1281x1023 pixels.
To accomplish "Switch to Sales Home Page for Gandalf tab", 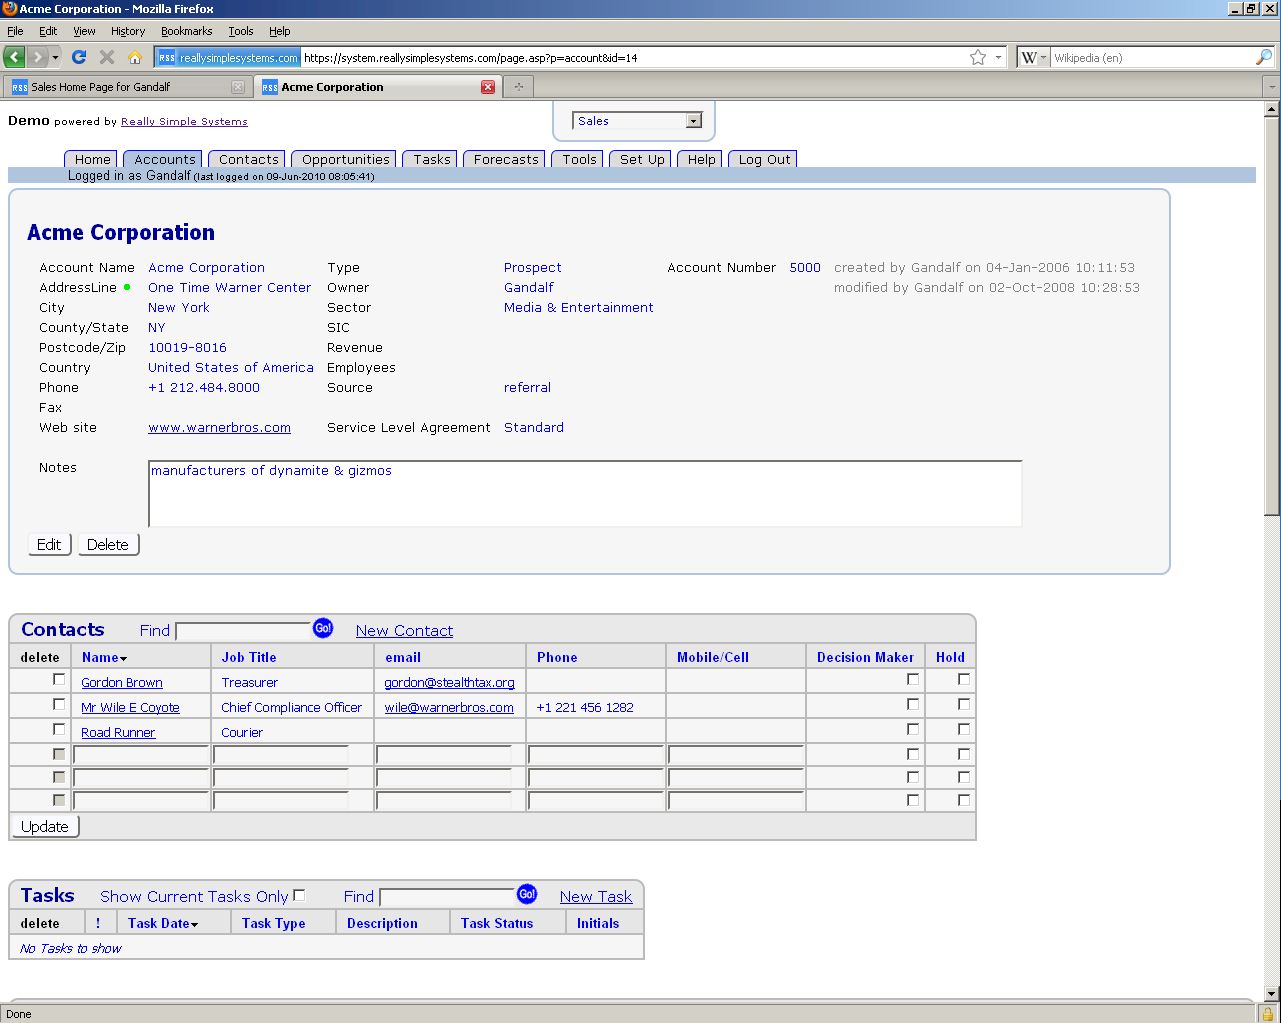I will pyautogui.click(x=127, y=87).
